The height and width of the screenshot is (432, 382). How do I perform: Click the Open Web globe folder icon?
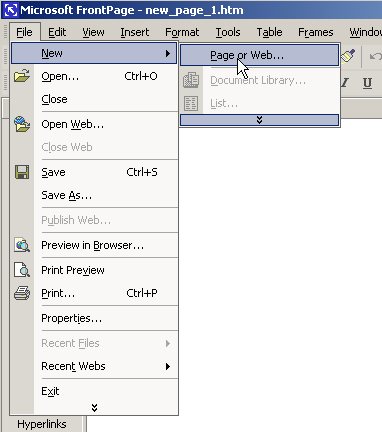click(x=22, y=124)
